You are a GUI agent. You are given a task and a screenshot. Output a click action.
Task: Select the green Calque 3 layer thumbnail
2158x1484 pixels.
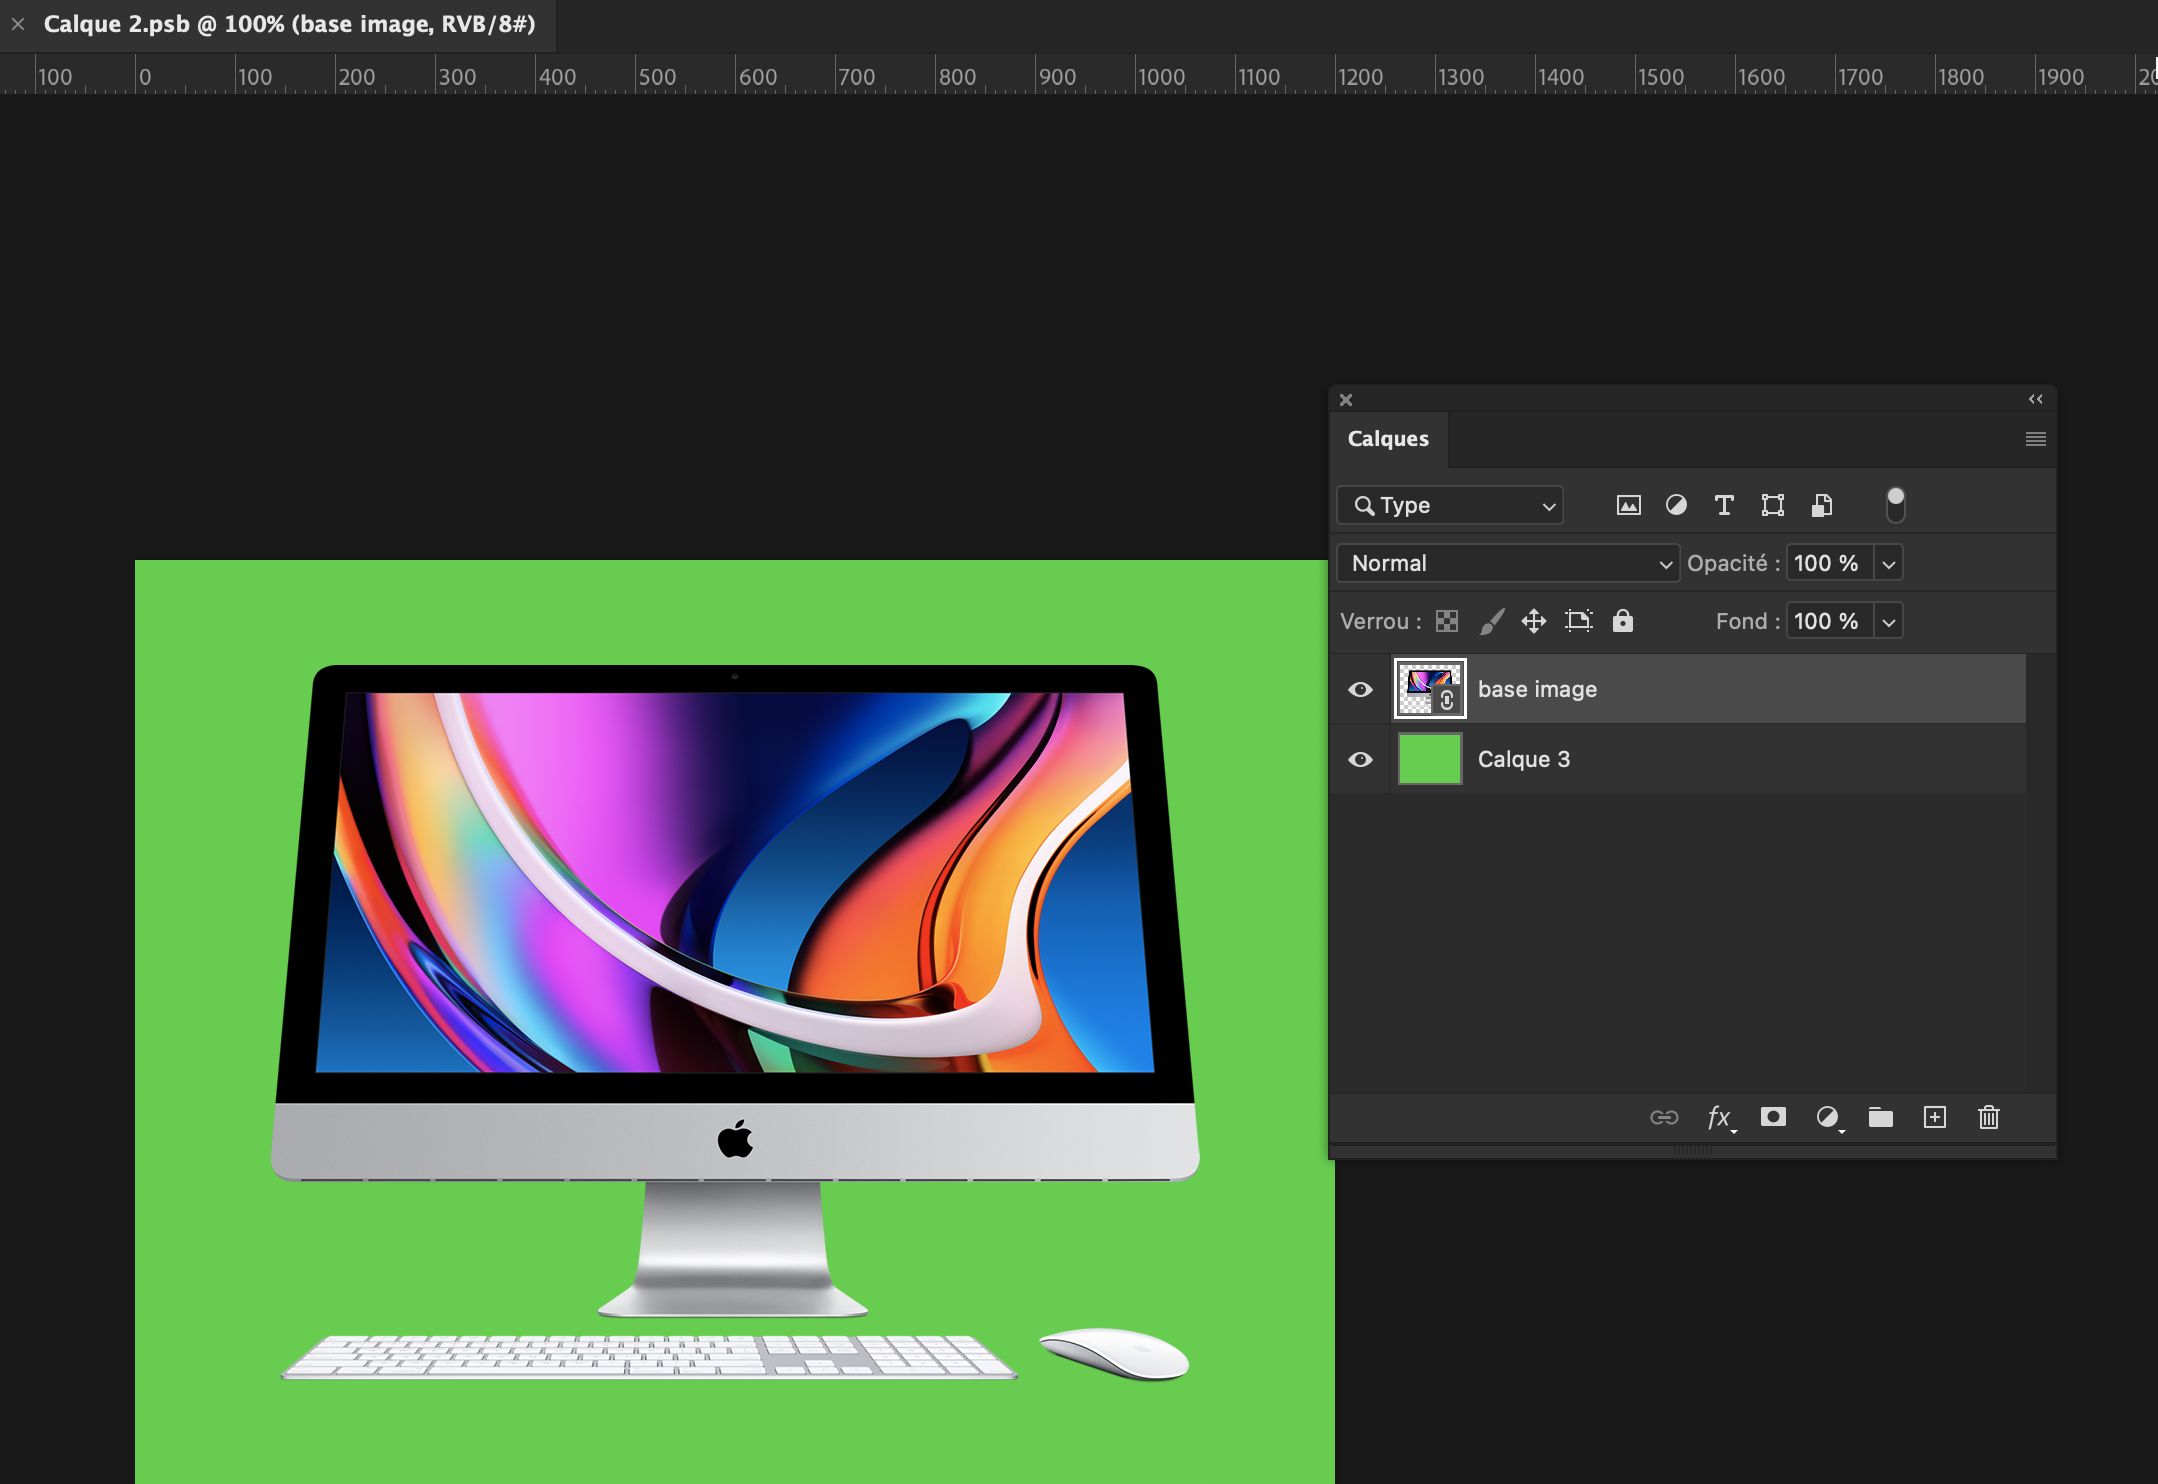coord(1429,759)
